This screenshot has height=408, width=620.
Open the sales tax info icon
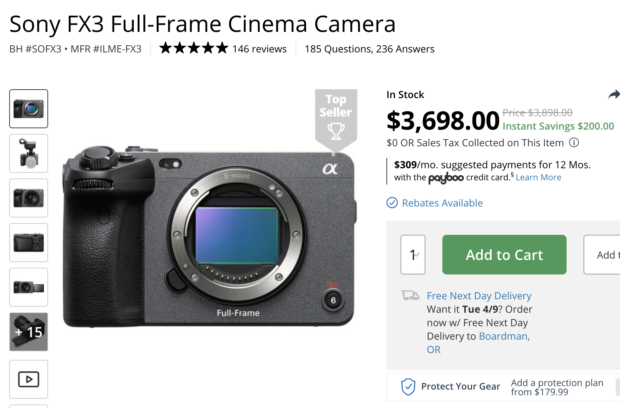[573, 142]
